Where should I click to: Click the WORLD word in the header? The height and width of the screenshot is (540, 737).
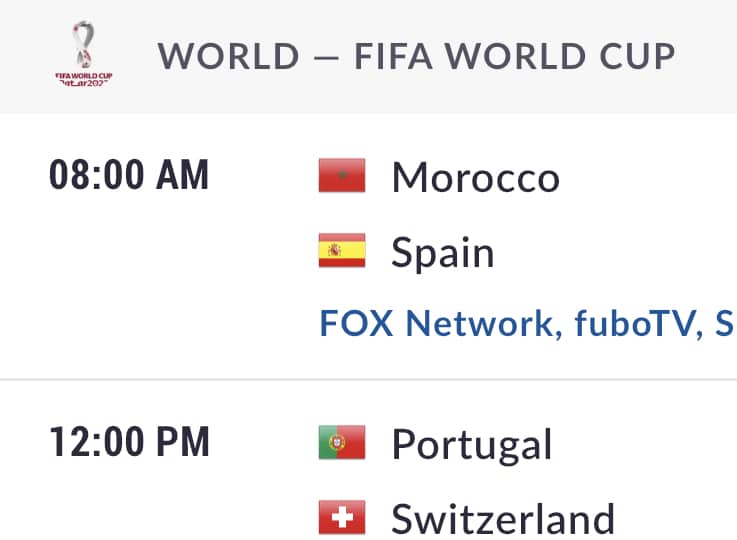(228, 56)
